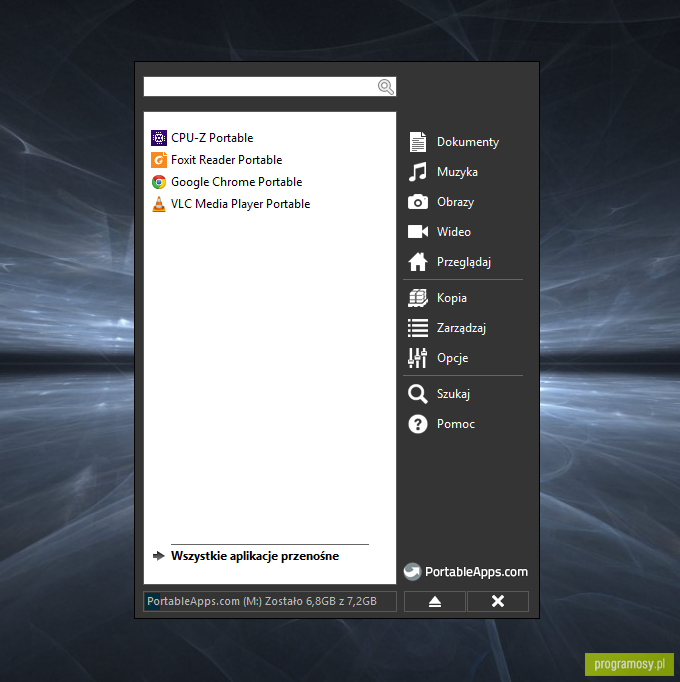680x682 pixels.
Task: Click the eject drive button
Action: [435, 602]
